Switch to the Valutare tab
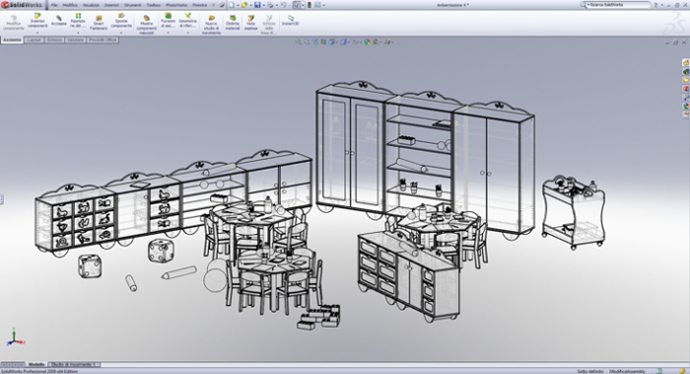Screen dimensions: 690x374 (75, 40)
